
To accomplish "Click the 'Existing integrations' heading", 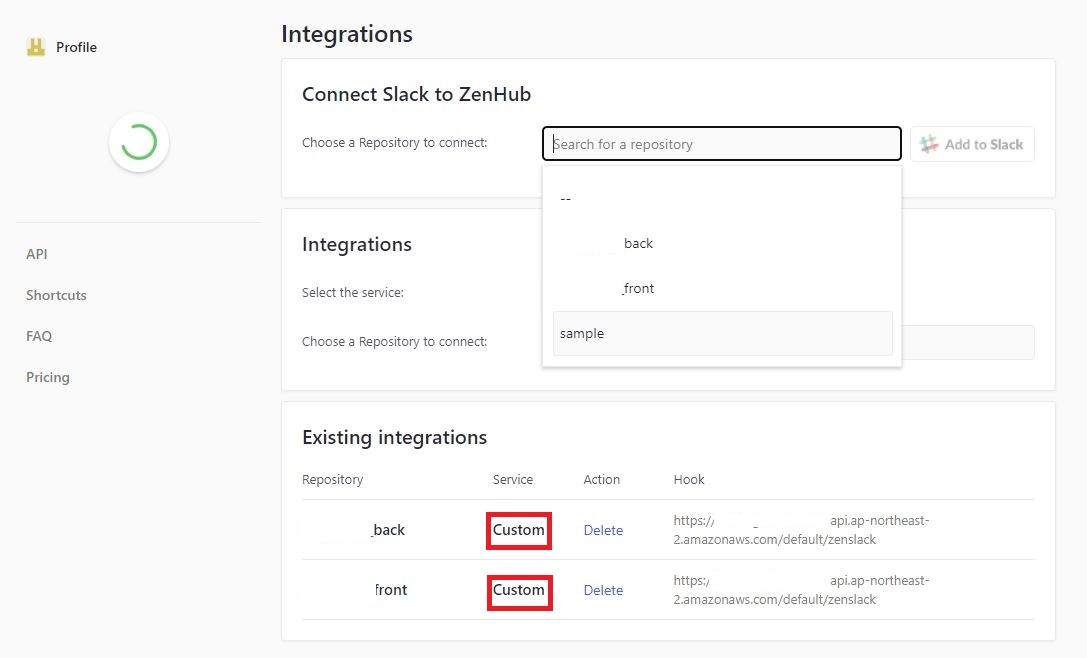I will 394,438.
